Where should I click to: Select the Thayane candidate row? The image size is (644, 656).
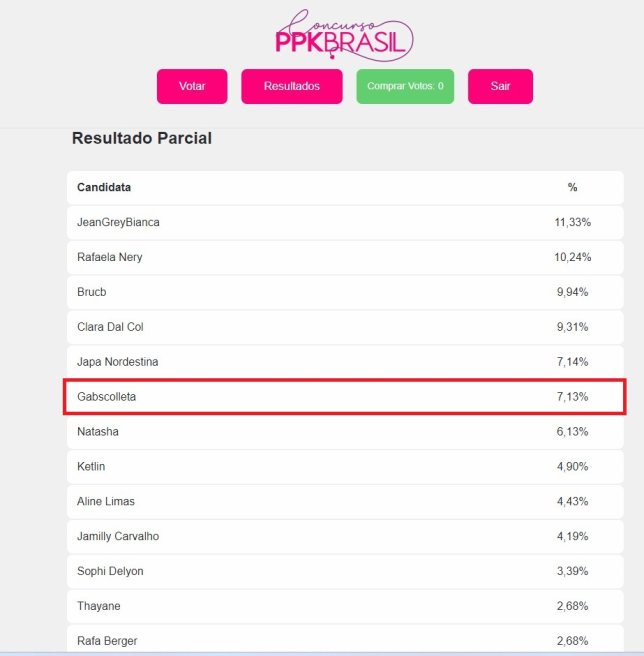click(x=345, y=606)
